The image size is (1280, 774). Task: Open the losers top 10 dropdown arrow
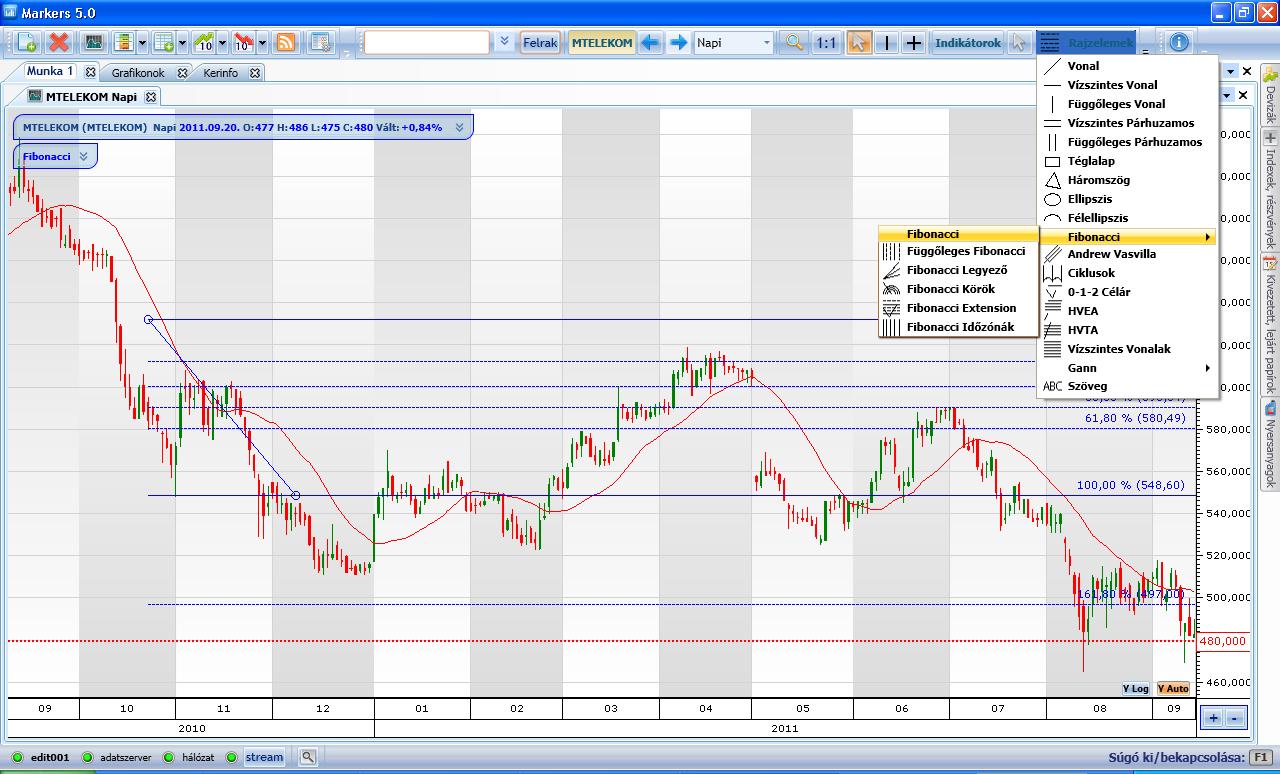(262, 43)
